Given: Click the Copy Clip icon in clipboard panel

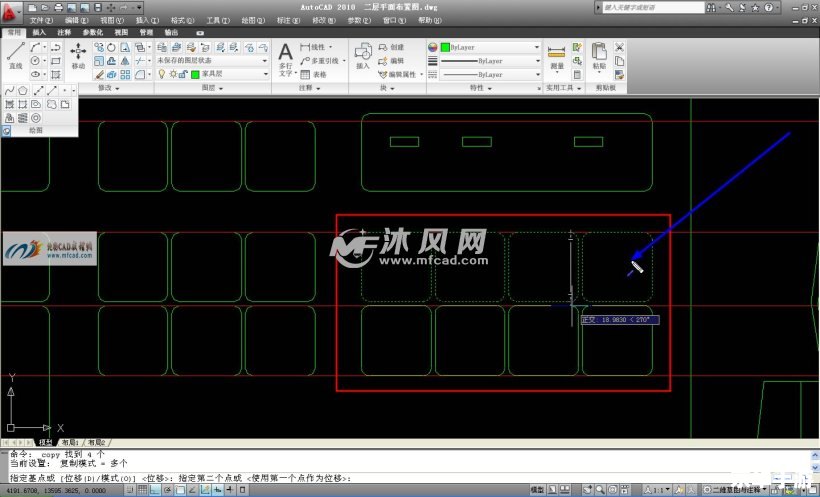Looking at the screenshot, I should pos(620,61).
